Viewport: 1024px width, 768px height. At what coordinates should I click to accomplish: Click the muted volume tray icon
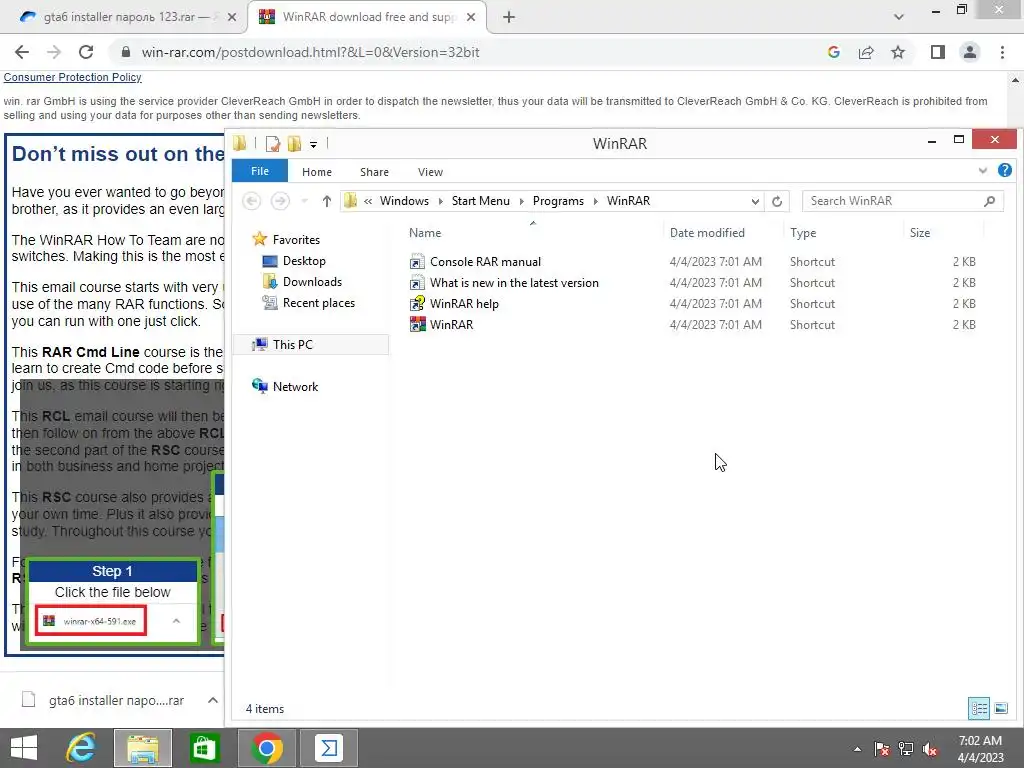930,749
